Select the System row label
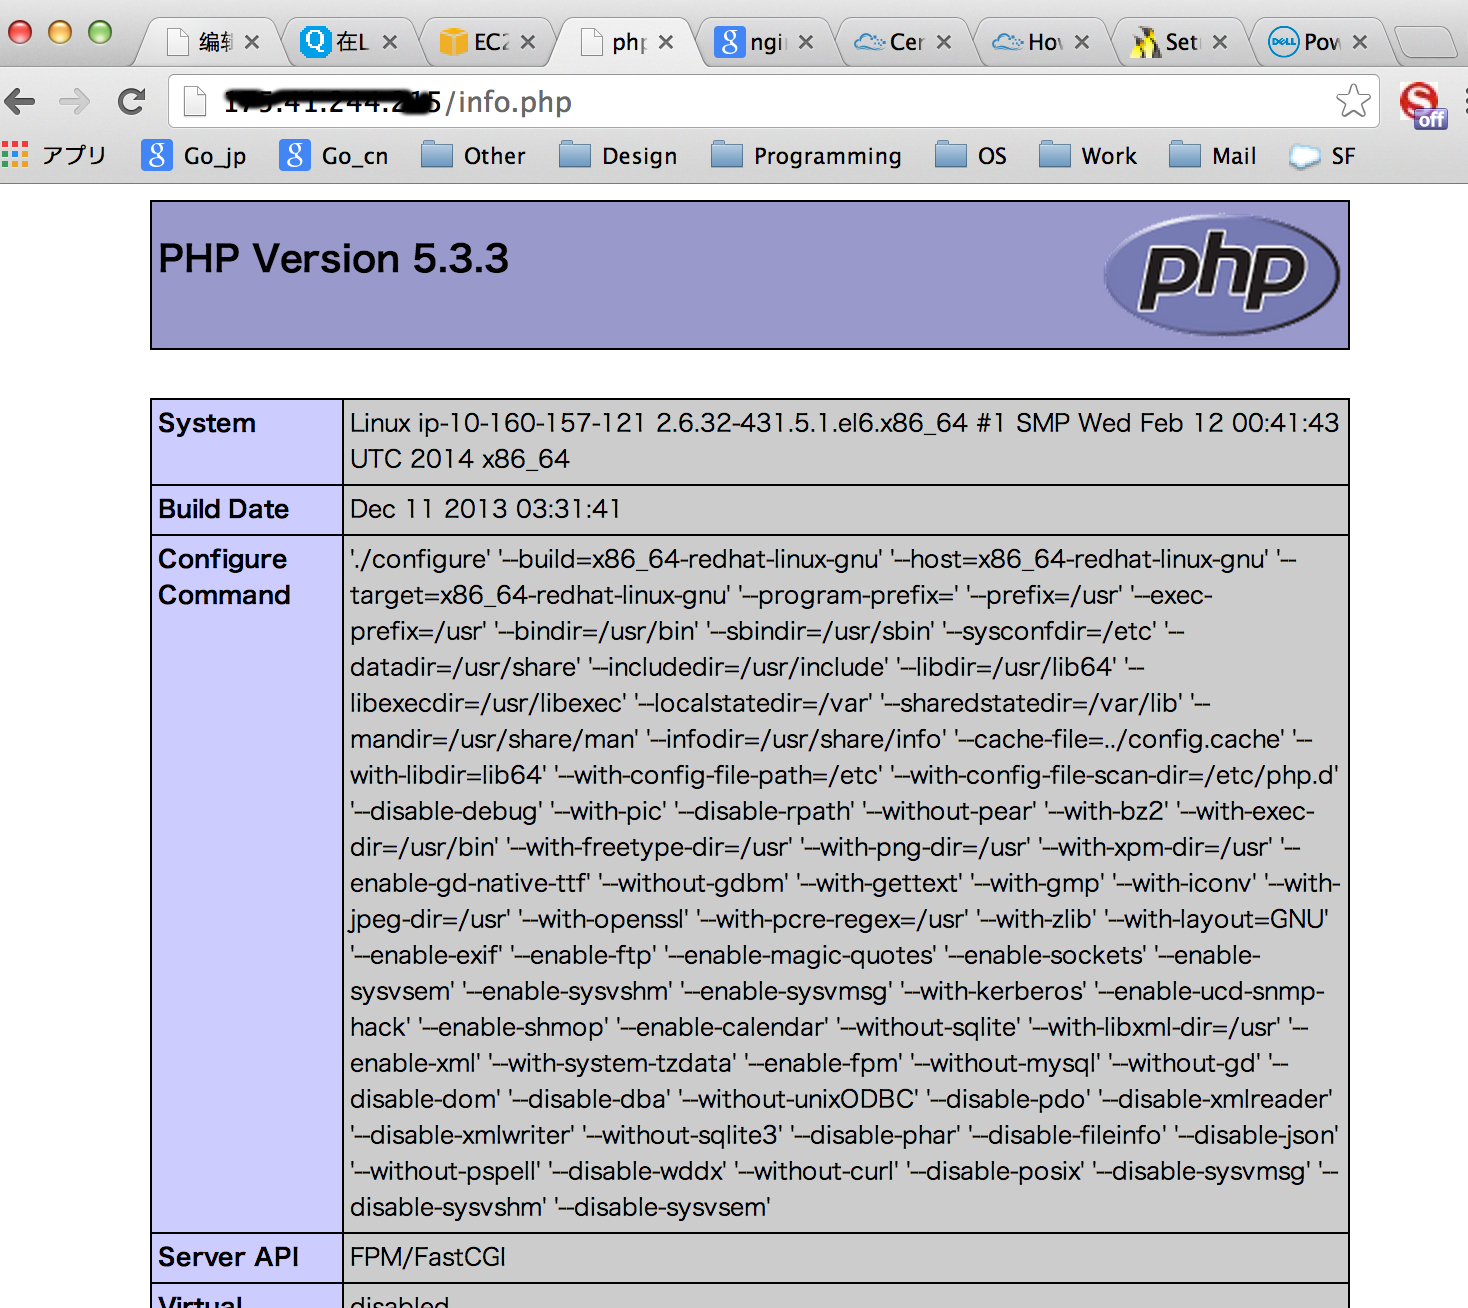 207,423
